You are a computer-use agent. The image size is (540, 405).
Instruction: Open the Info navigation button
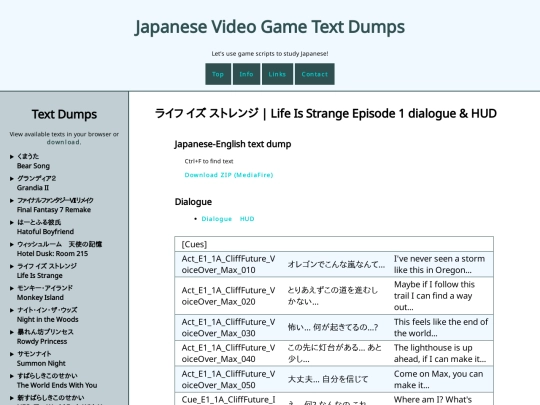(246, 74)
